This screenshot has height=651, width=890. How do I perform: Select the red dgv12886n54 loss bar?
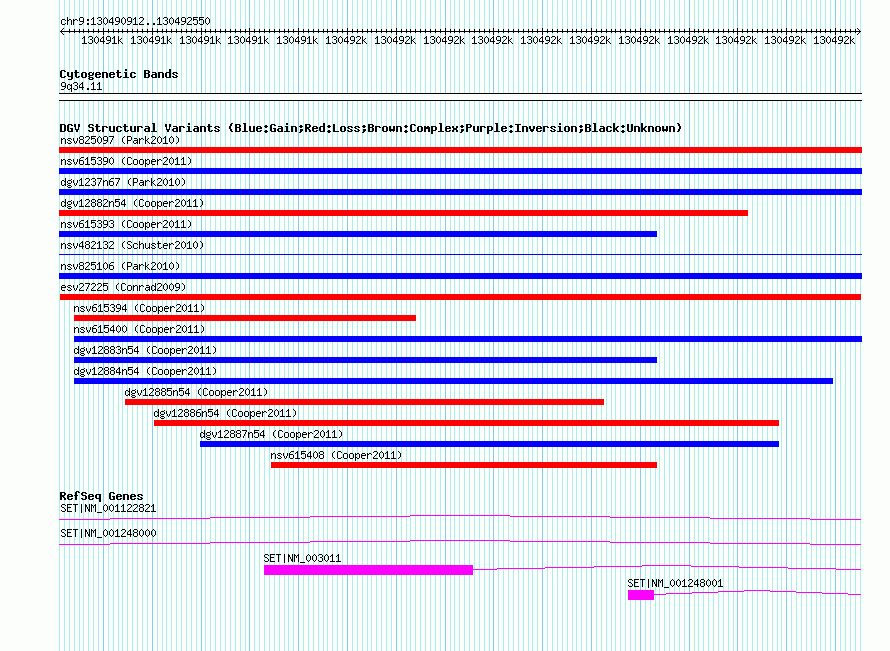coord(467,423)
